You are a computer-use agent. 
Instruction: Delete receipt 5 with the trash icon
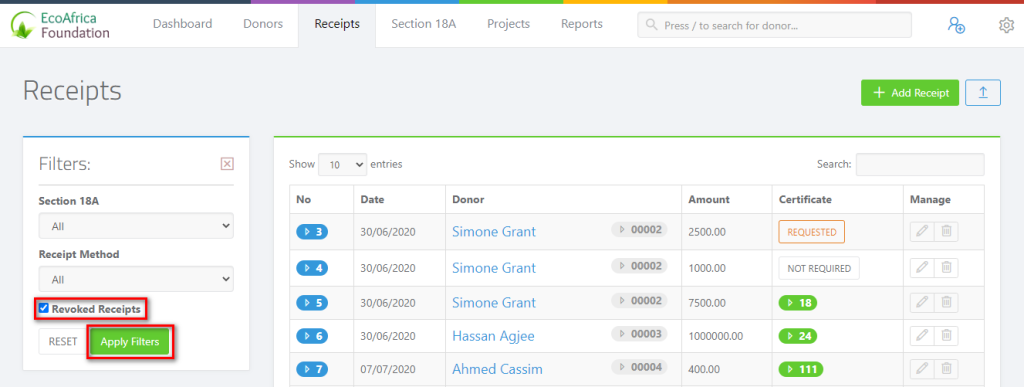pyautogui.click(x=946, y=302)
